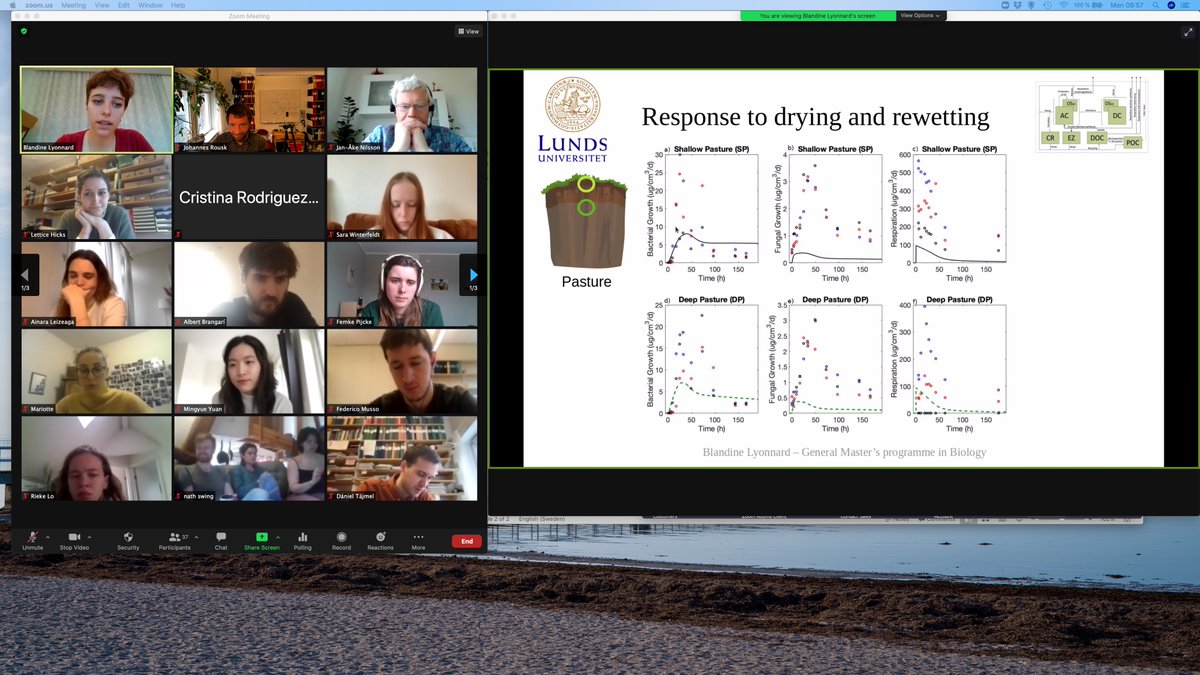Open the Help menu in menu bar
This screenshot has height=675, width=1200.
click(x=178, y=5)
